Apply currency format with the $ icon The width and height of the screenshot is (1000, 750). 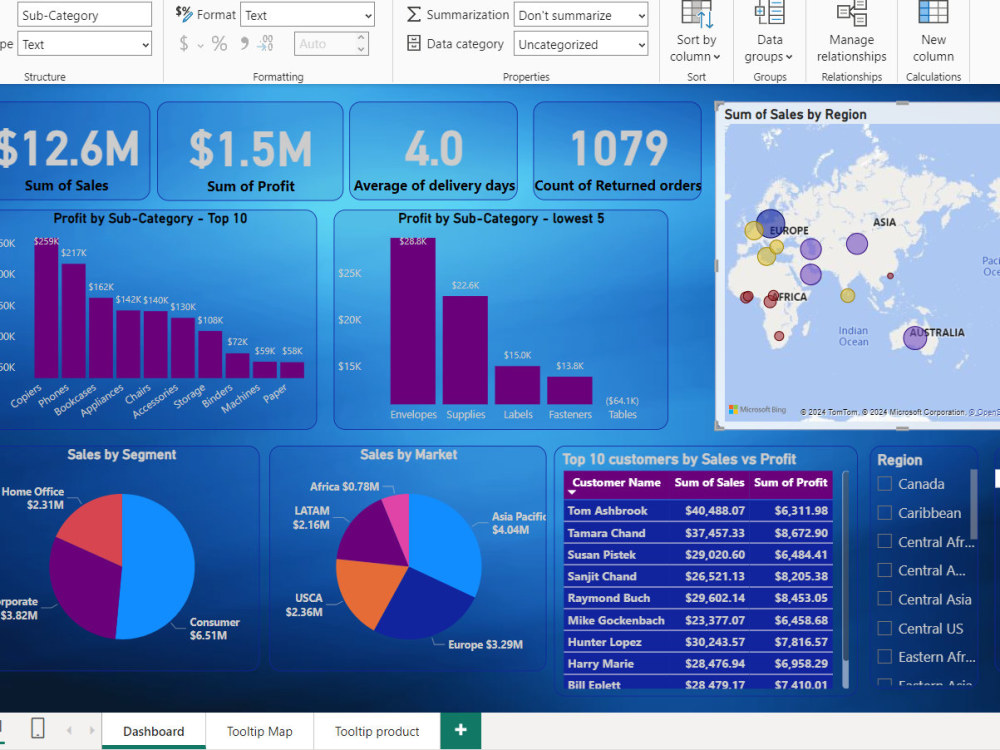click(186, 45)
